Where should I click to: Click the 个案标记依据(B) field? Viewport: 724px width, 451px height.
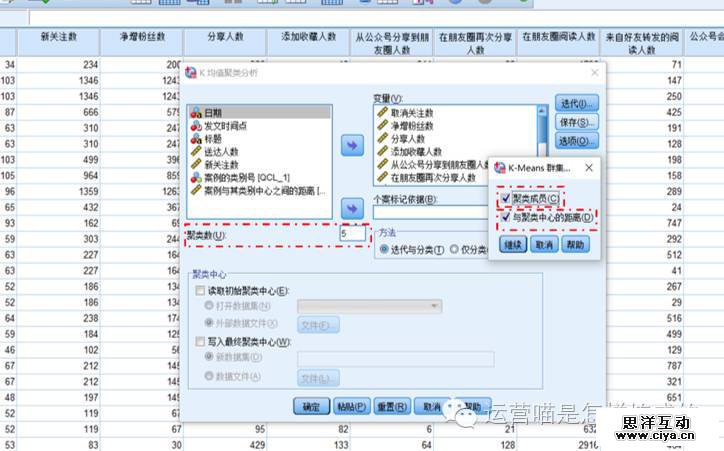point(430,212)
